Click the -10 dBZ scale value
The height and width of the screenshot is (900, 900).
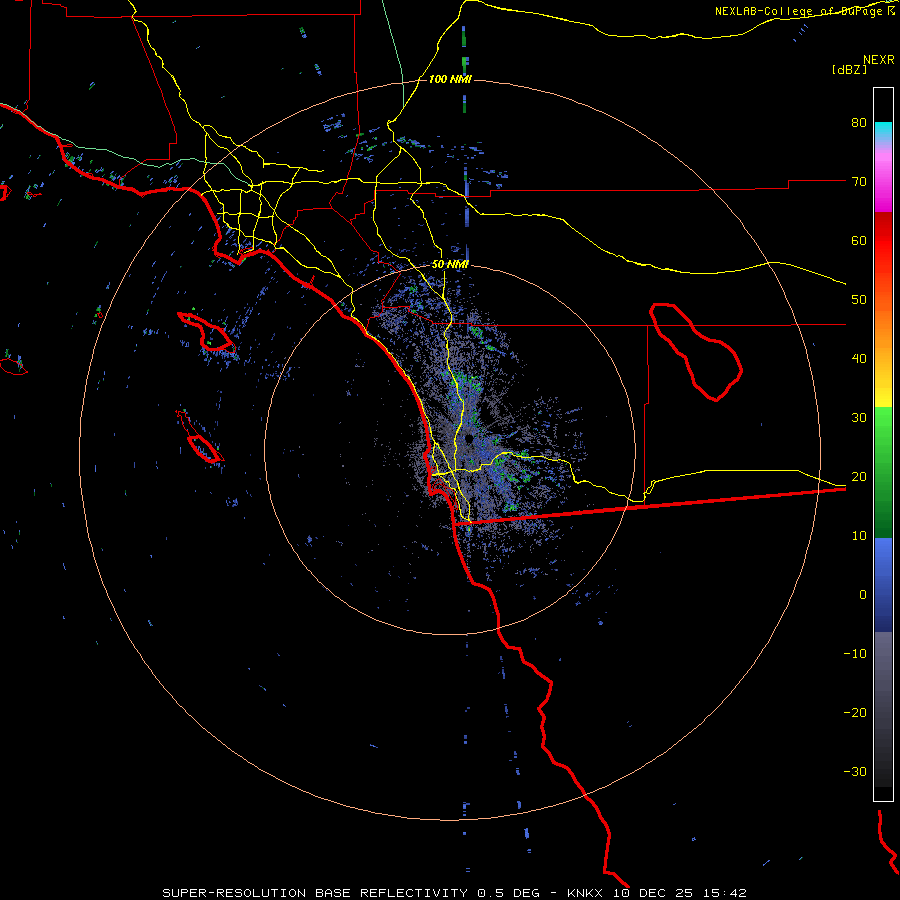click(x=855, y=654)
